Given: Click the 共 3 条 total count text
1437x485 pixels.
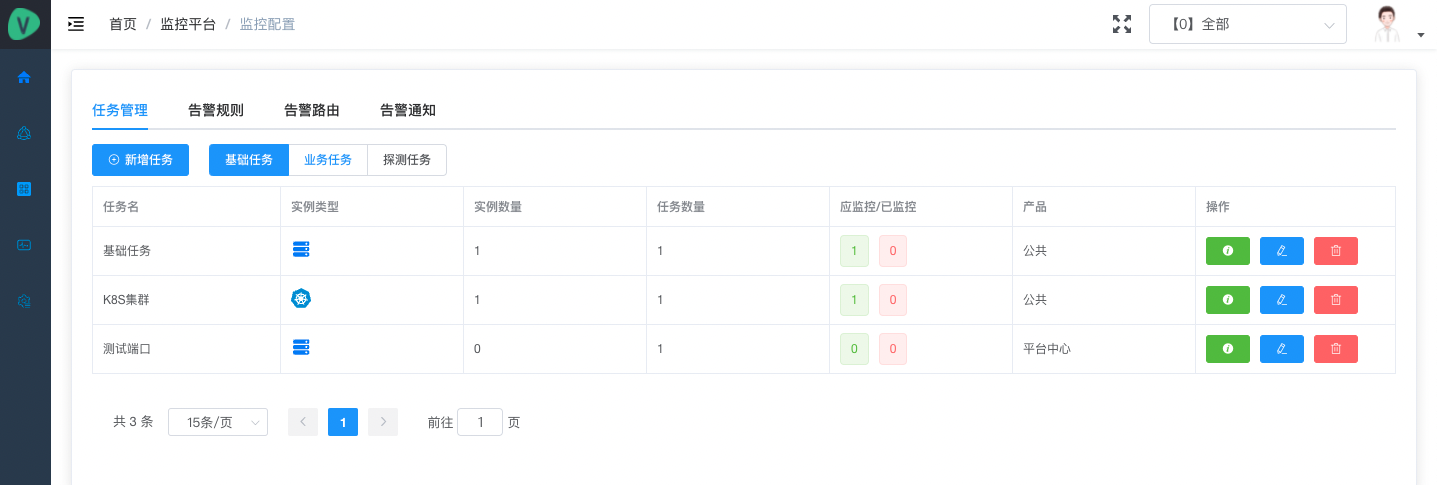Looking at the screenshot, I should [133, 422].
